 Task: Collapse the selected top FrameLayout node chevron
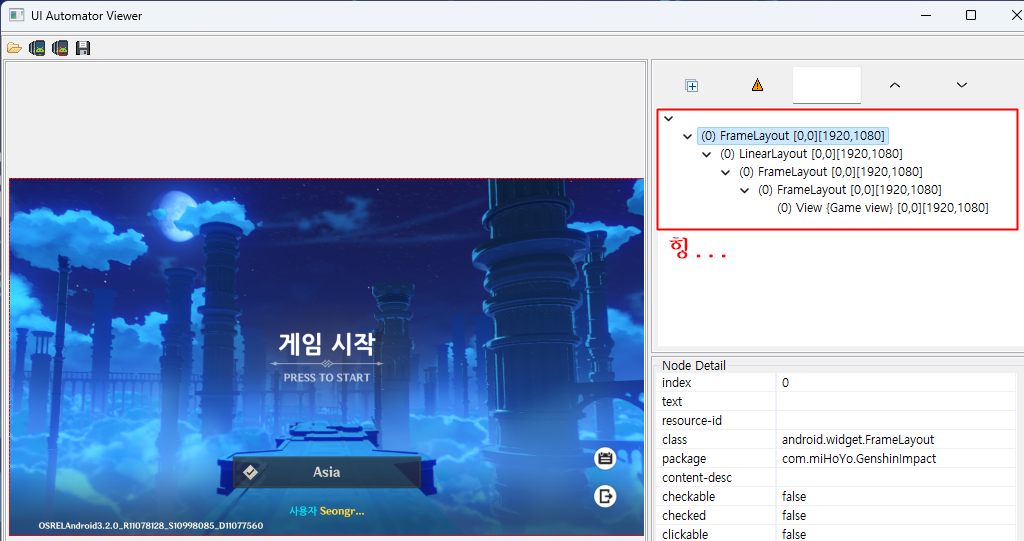(x=687, y=137)
